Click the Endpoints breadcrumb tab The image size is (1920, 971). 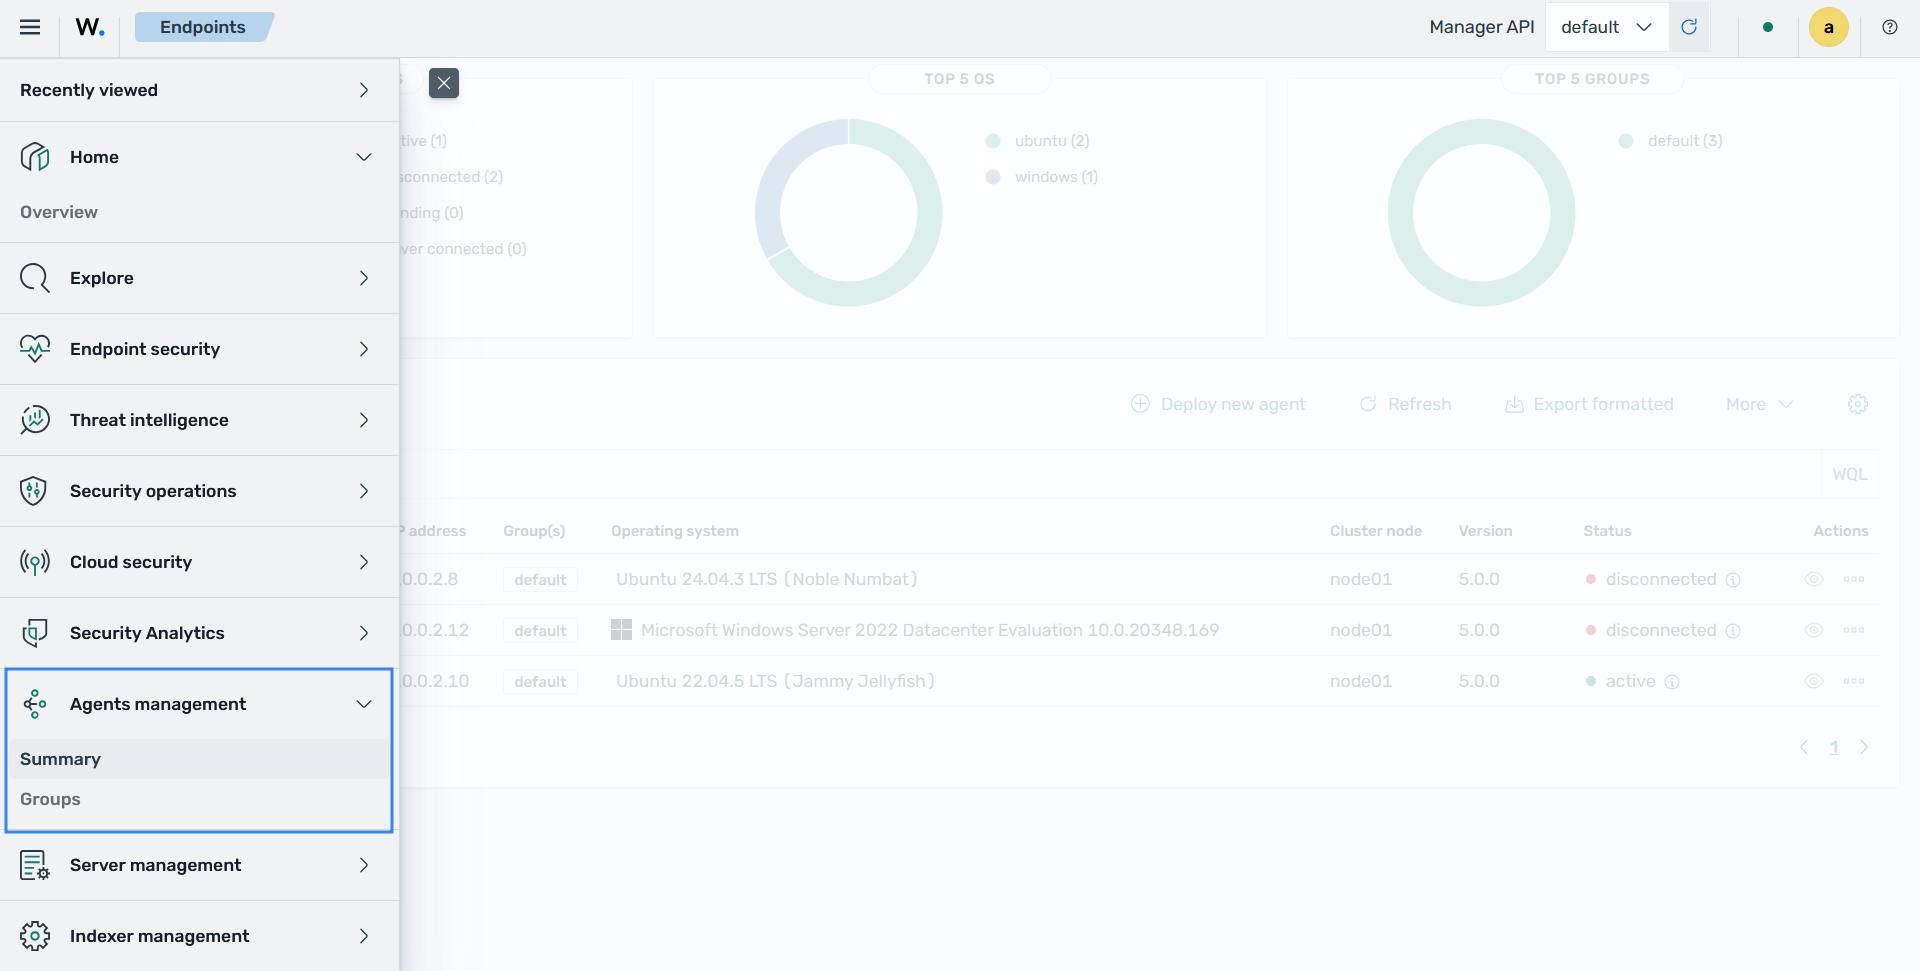[x=203, y=27]
